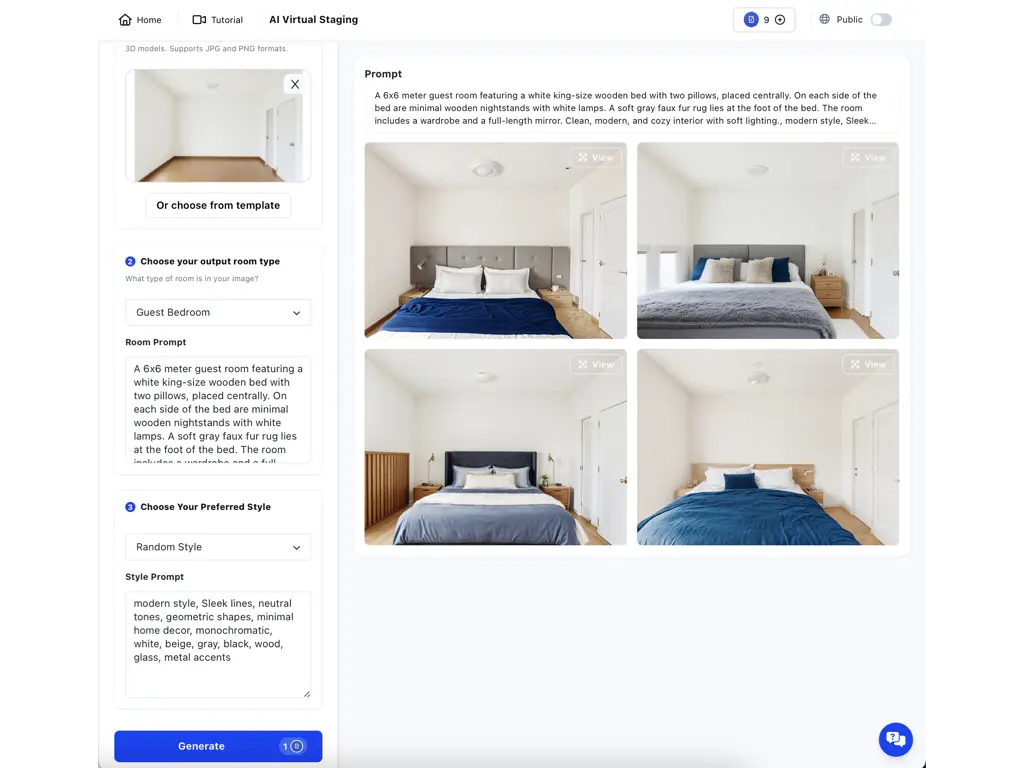View the bottom-left navy headboard result
1024x768 pixels.
(596, 364)
